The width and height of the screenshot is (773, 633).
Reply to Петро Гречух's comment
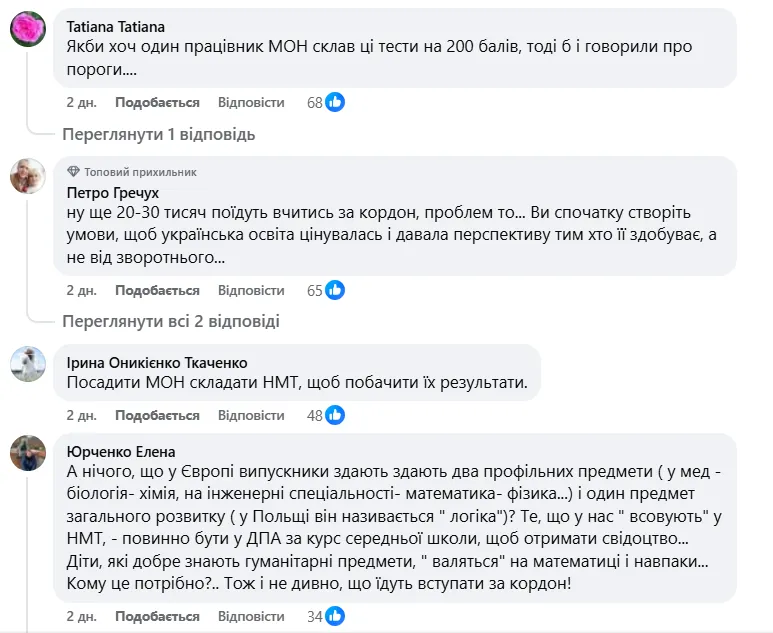click(x=251, y=290)
